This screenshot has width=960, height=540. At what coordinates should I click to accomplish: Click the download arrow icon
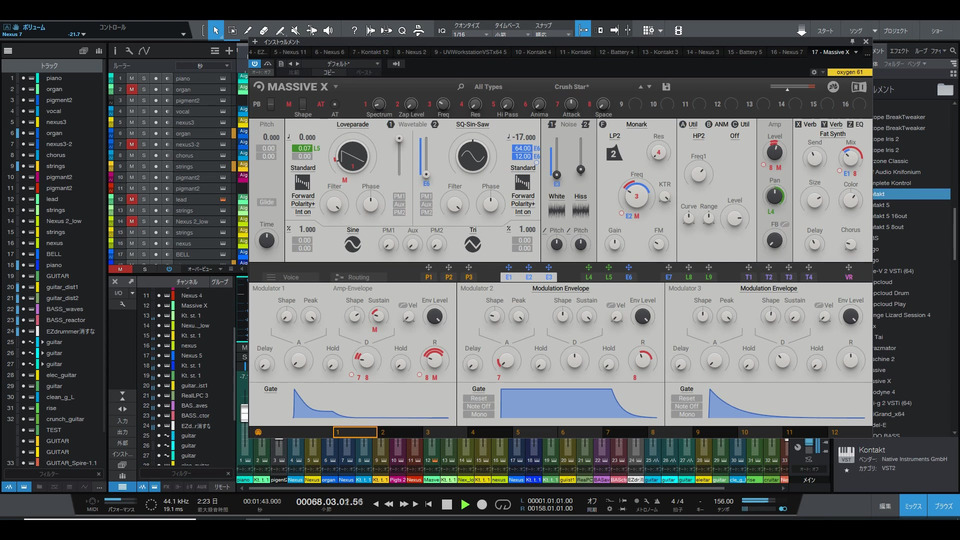(x=801, y=31)
